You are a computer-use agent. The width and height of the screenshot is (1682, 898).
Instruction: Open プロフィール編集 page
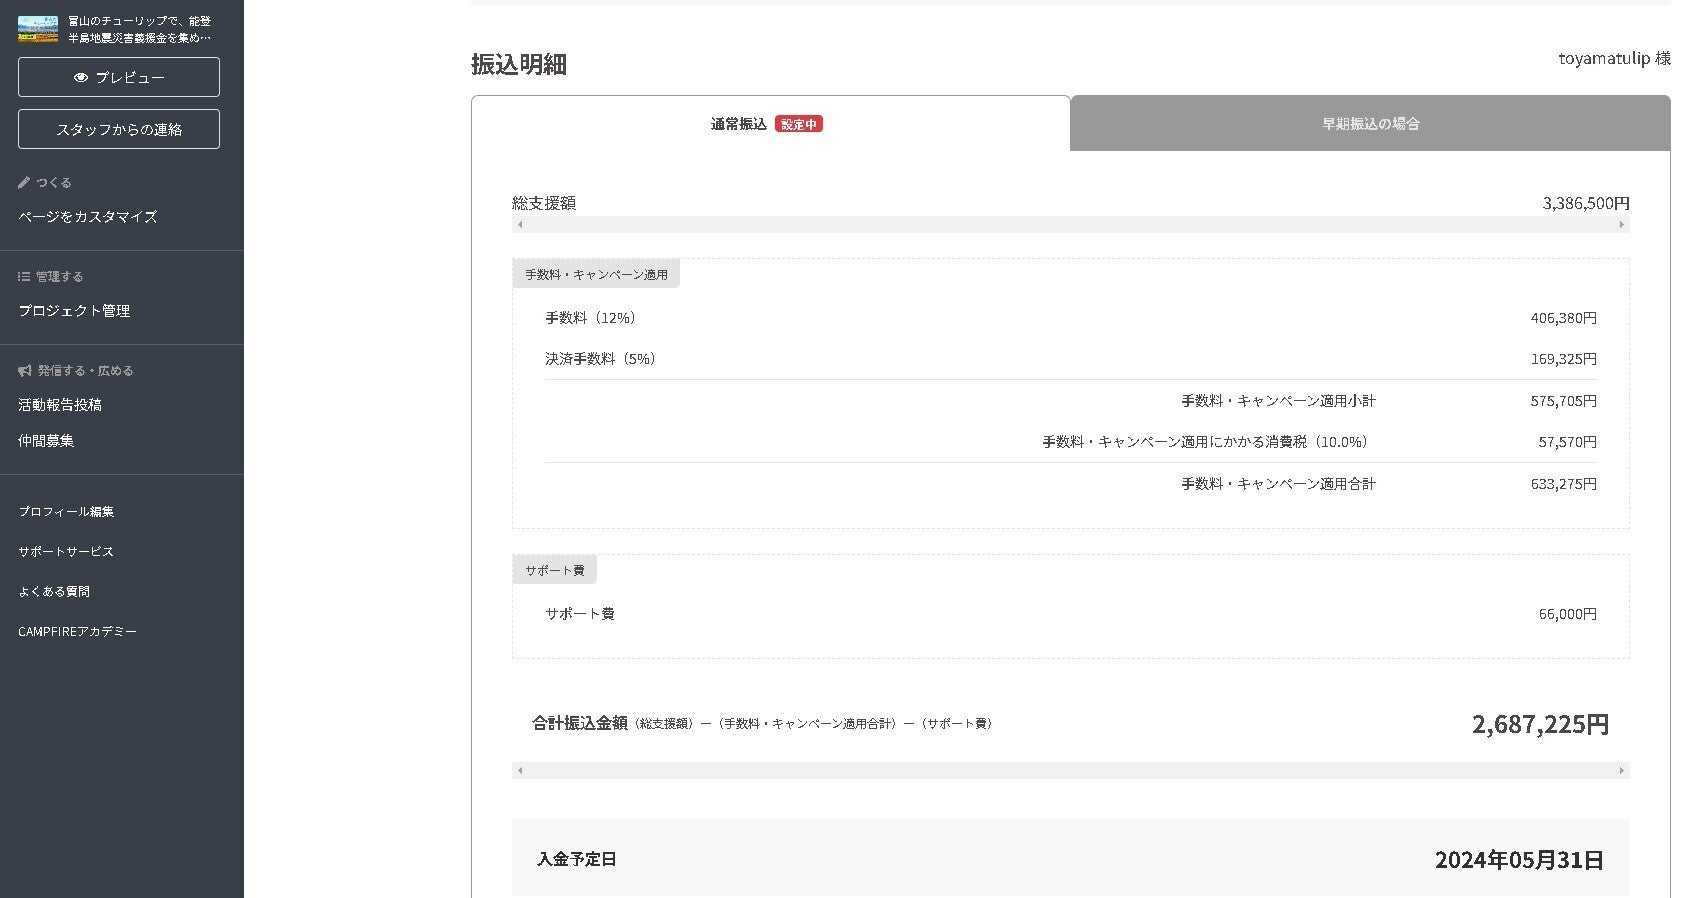pyautogui.click(x=66, y=512)
